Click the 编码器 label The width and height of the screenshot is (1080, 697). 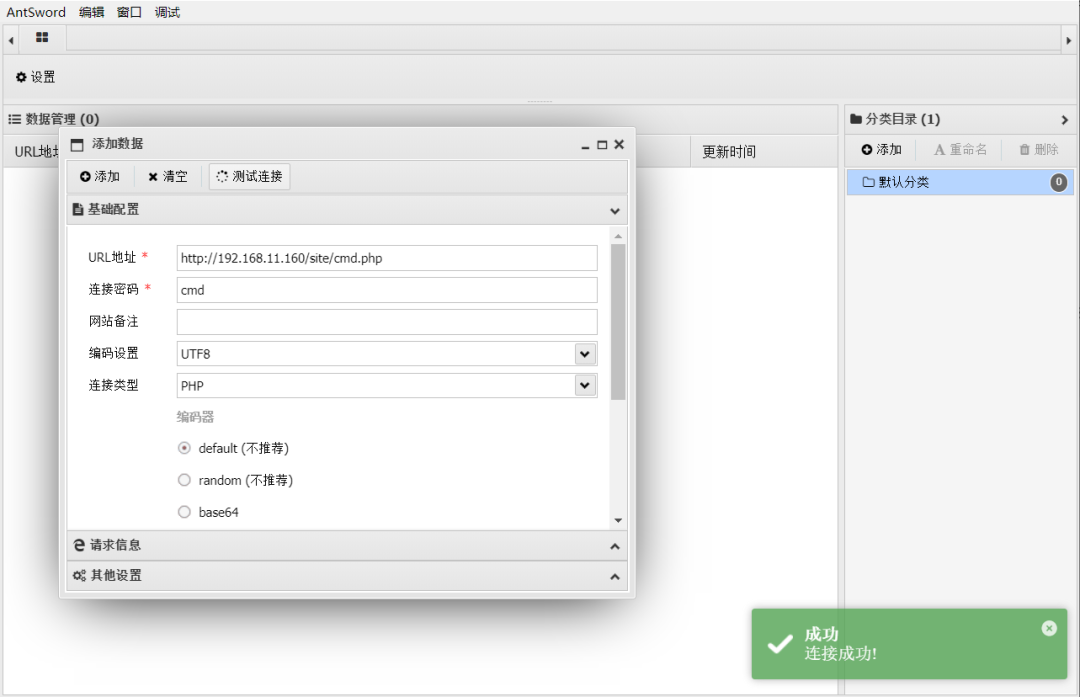[x=195, y=417]
